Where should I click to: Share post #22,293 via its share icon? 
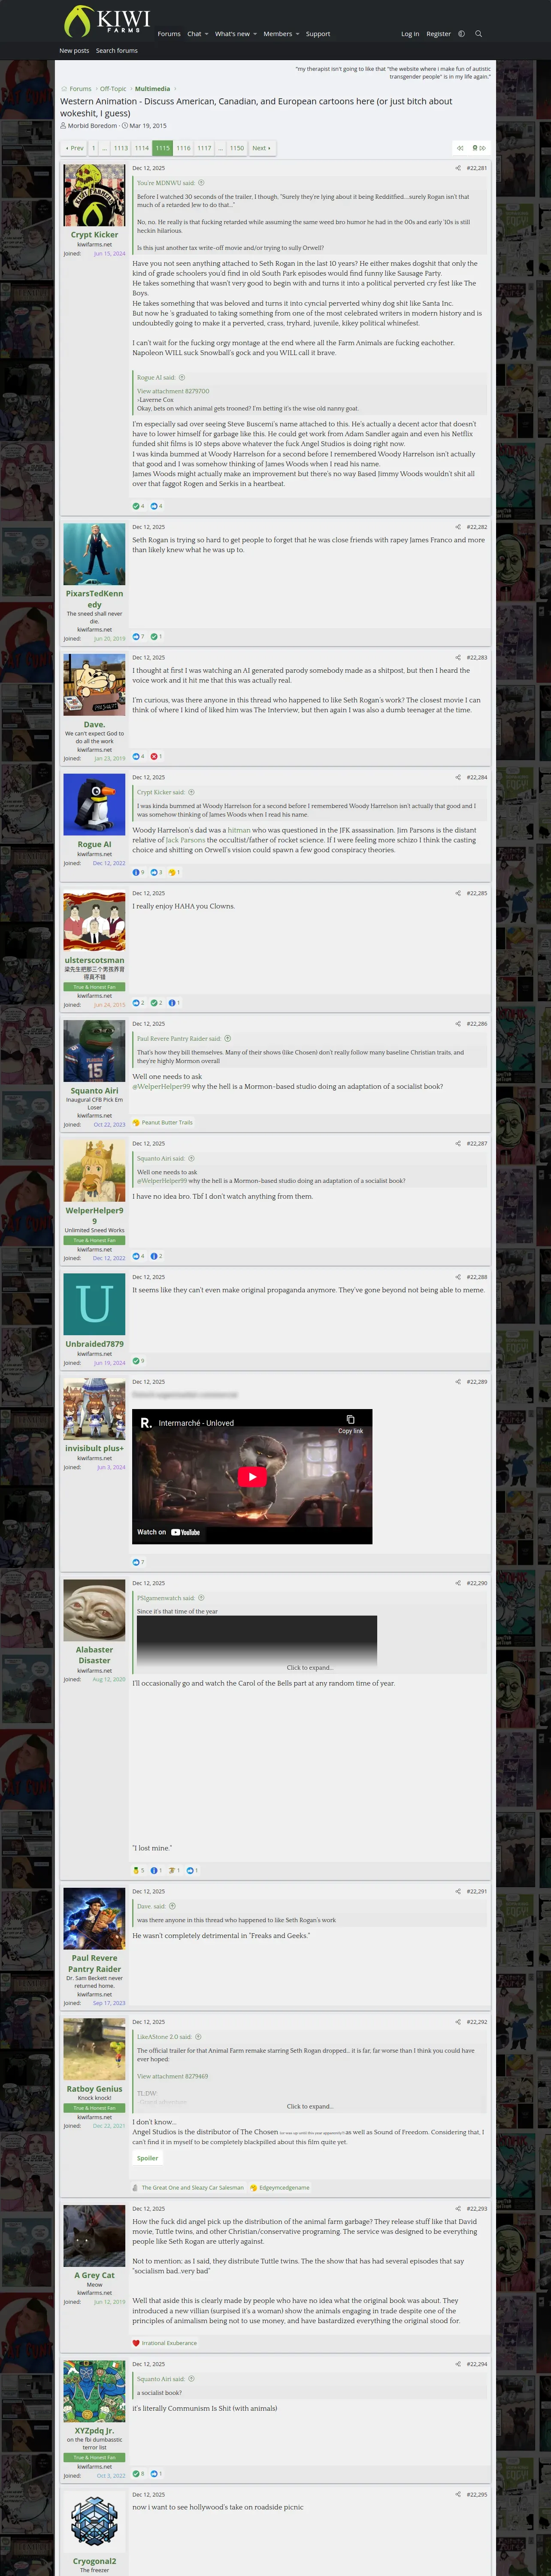pos(458,2208)
